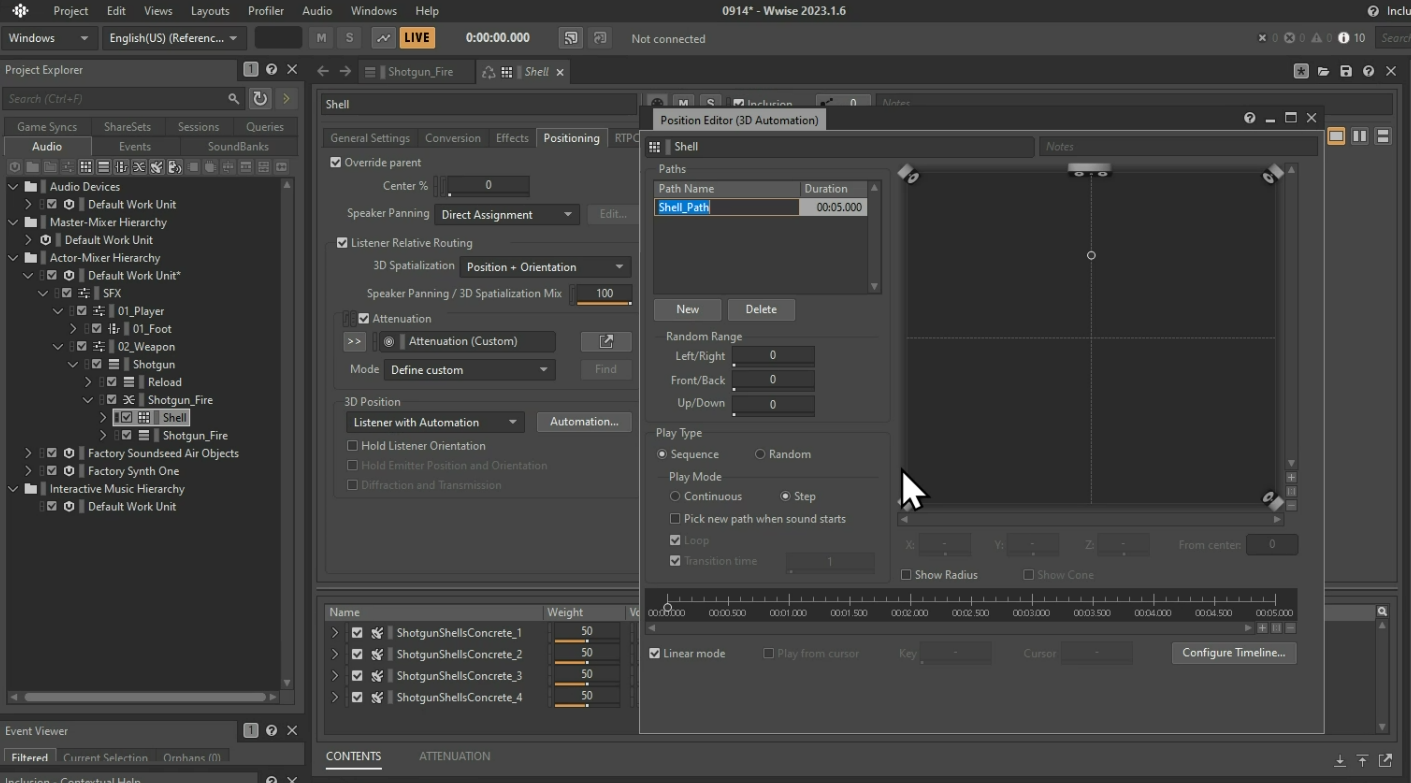Click the ATTENUATION link at bottom
1411x783 pixels.
pyautogui.click(x=455, y=756)
